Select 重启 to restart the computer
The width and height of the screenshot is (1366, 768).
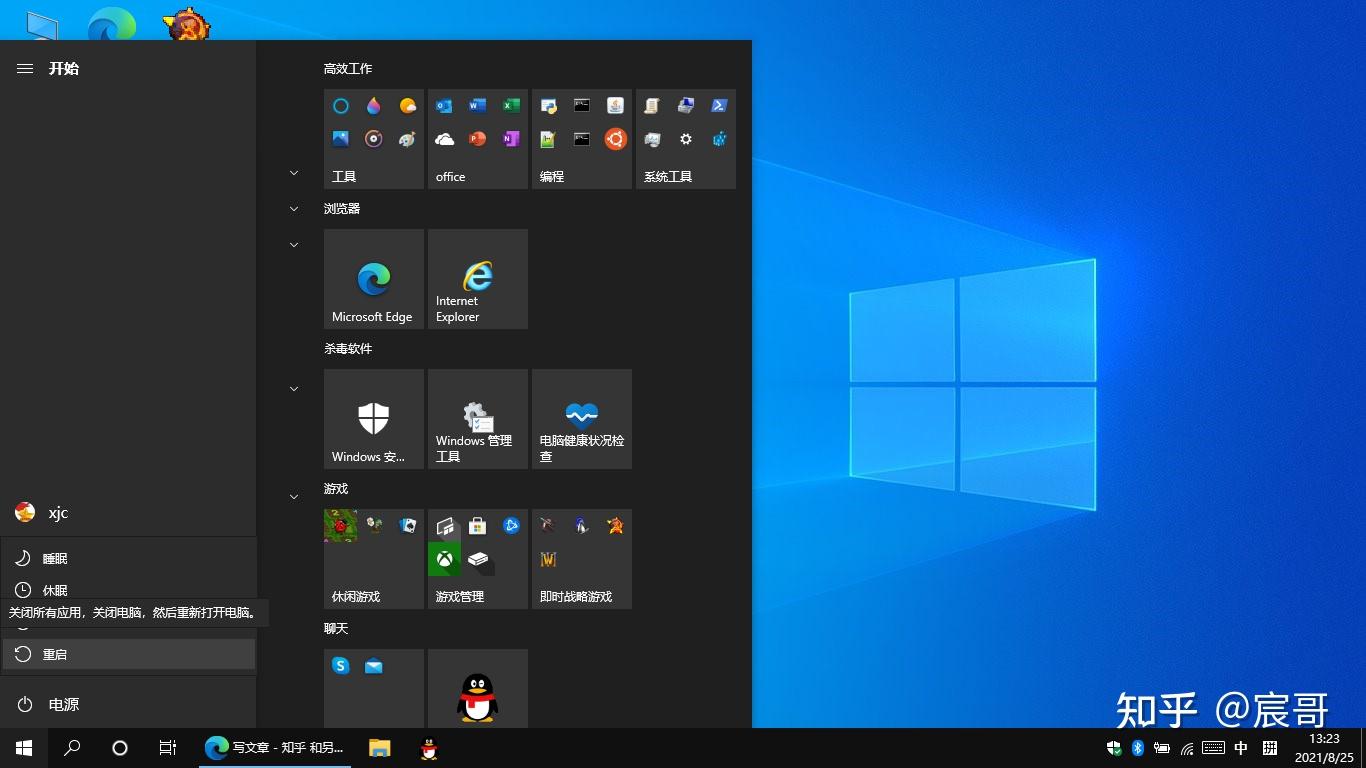point(128,654)
